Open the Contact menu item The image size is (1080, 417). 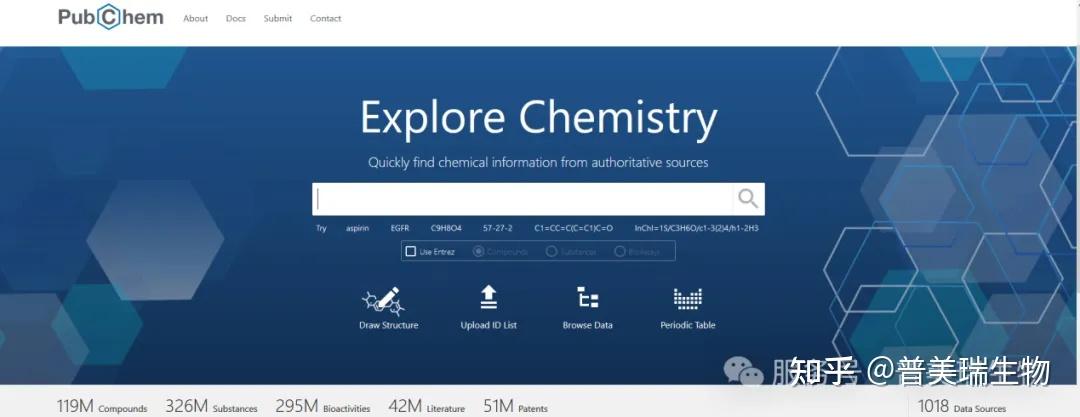(325, 19)
